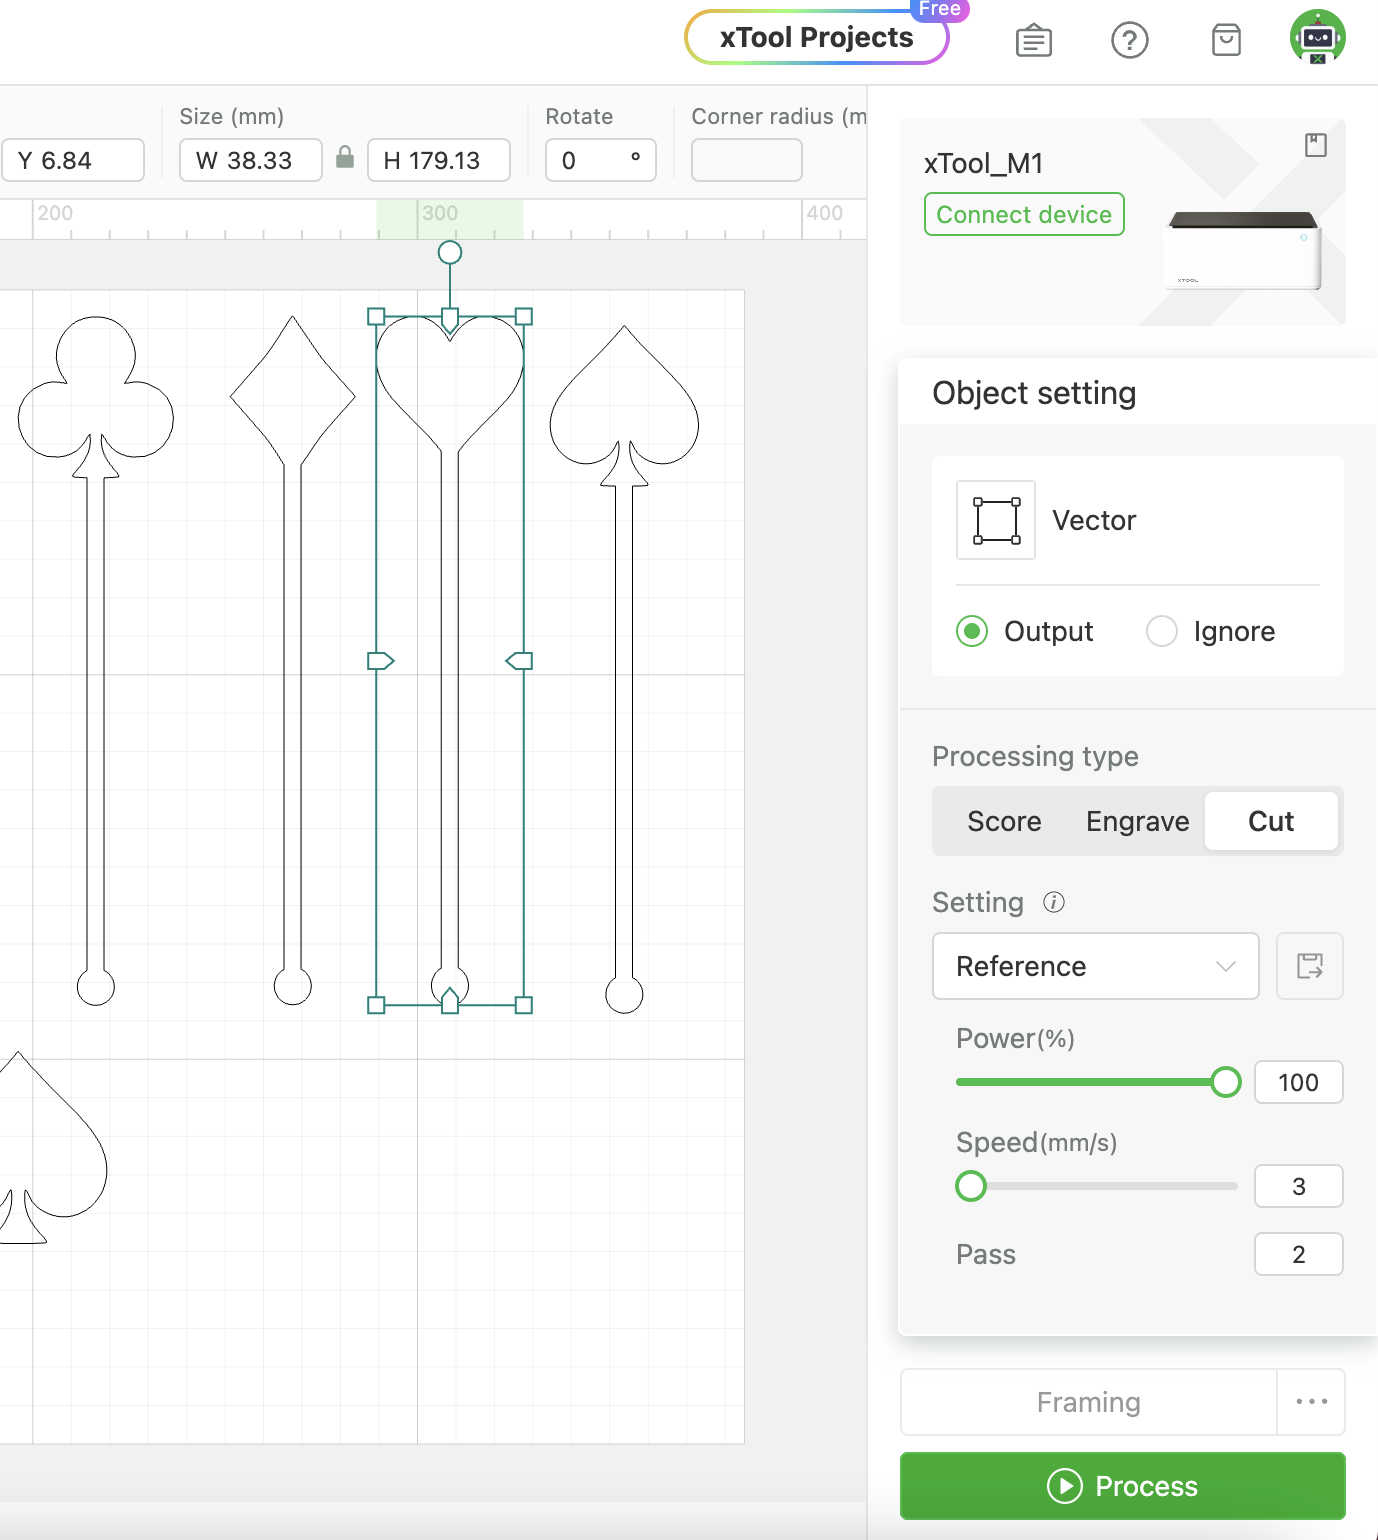
Task: Click the robot assistant avatar
Action: (x=1318, y=40)
